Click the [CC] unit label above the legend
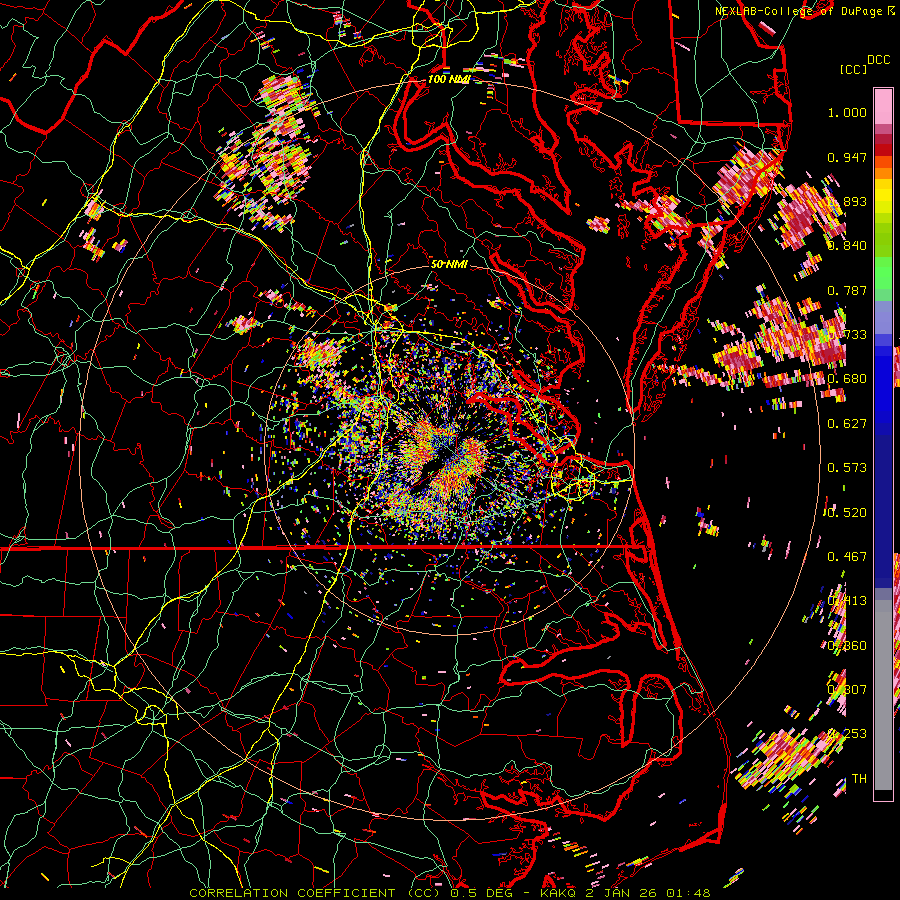900x900 pixels. tap(853, 69)
